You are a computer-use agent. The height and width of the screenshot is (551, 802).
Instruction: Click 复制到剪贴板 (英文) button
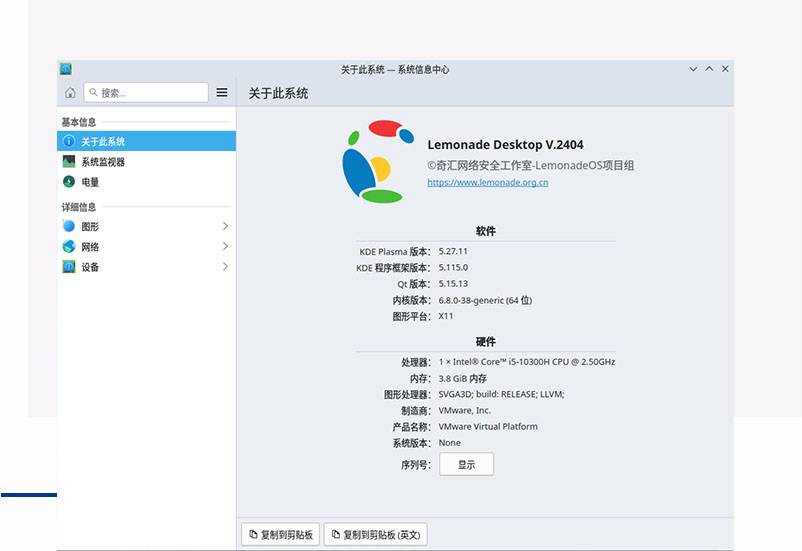point(375,535)
